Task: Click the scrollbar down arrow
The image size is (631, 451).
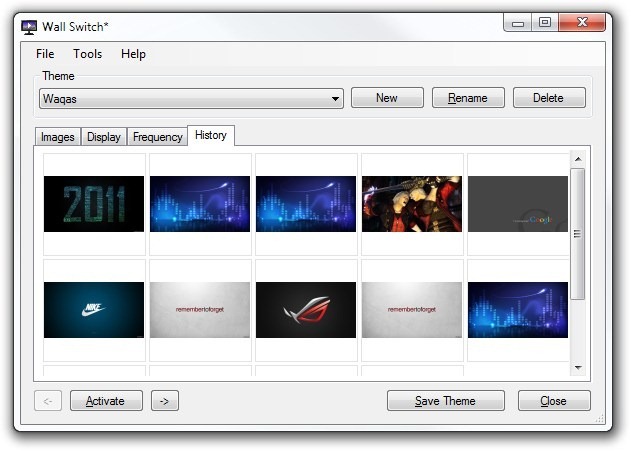Action: tap(578, 367)
